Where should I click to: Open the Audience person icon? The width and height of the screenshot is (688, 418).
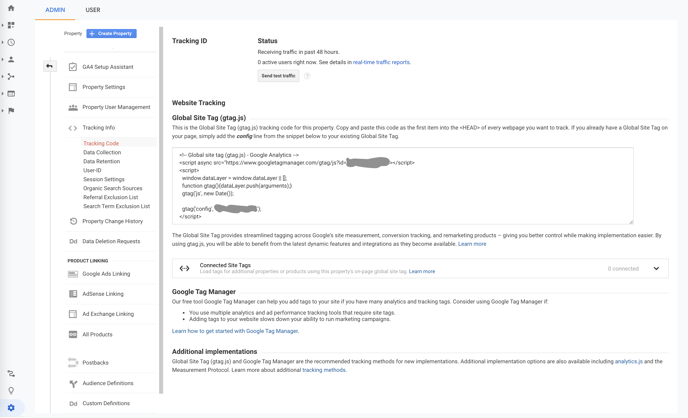pos(11,59)
